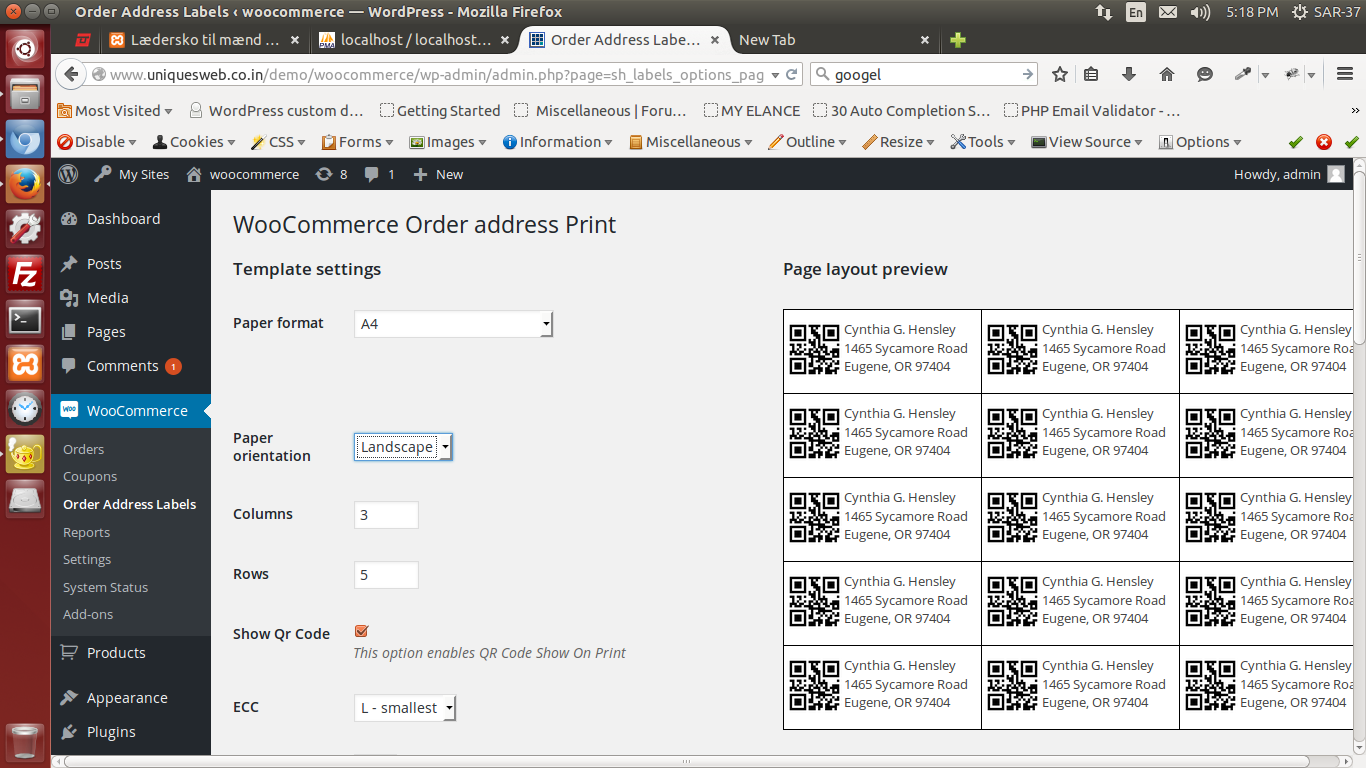Expand the CSS developer toolbar menu
The height and width of the screenshot is (768, 1366).
pyautogui.click(x=279, y=142)
